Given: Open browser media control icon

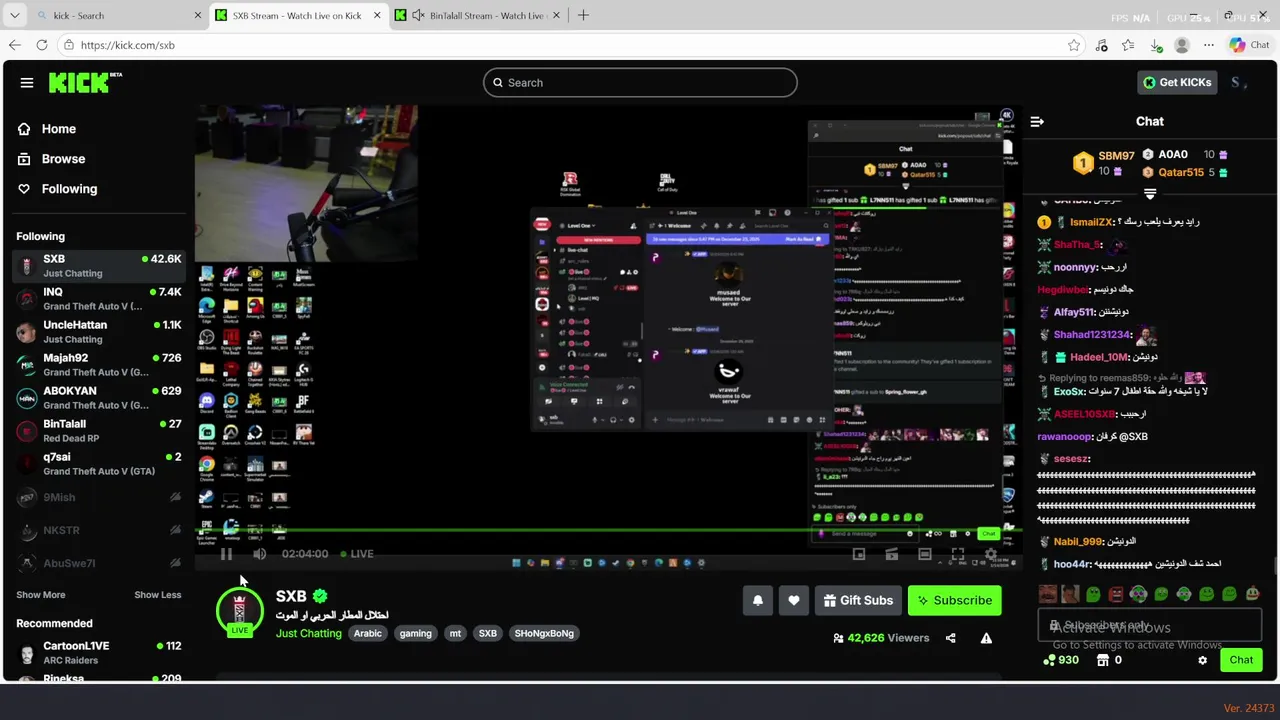Looking at the screenshot, I should tap(1101, 45).
